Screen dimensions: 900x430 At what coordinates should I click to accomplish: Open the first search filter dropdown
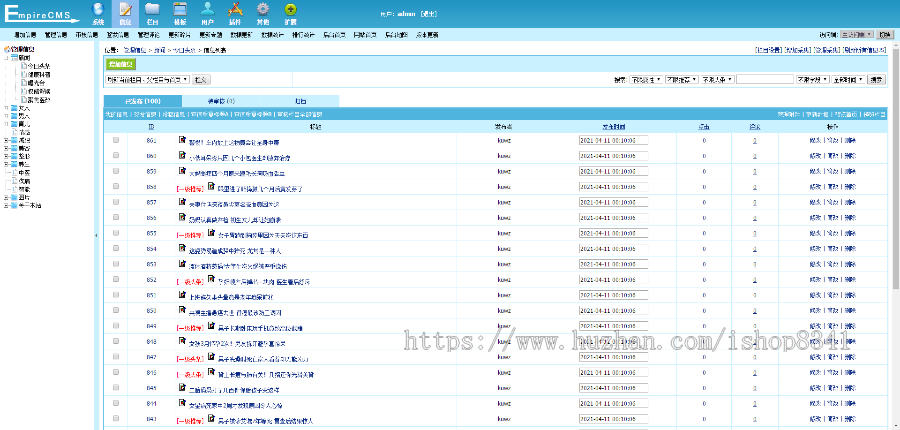[644, 78]
